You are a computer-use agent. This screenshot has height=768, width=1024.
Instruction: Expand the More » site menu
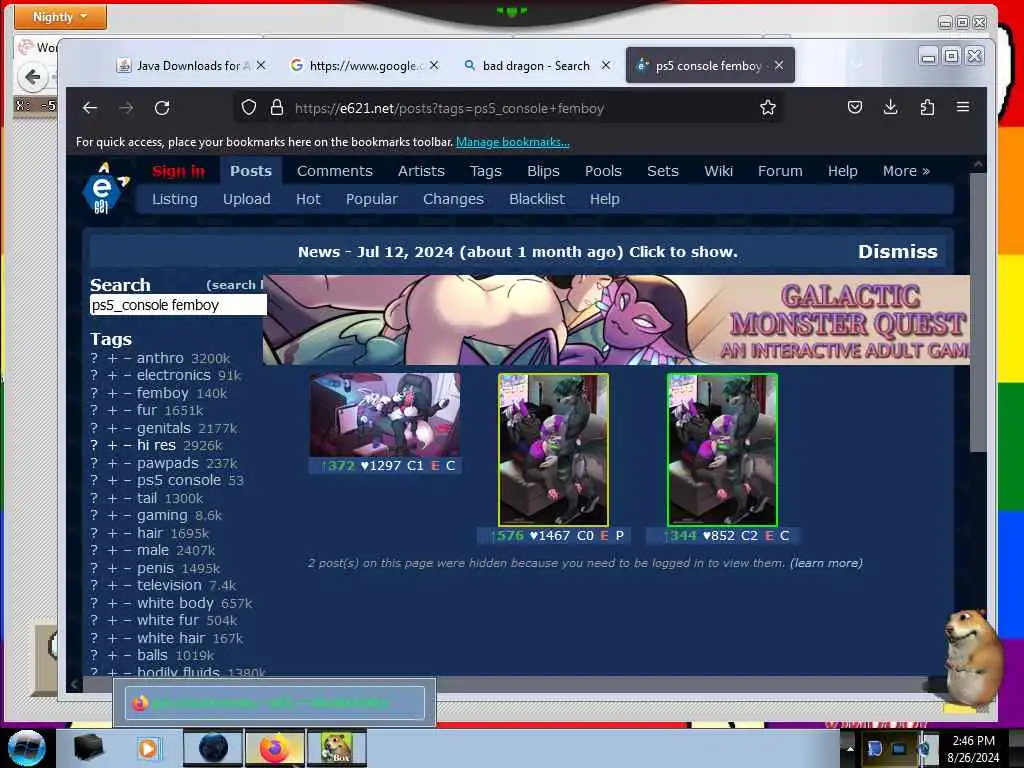point(906,171)
